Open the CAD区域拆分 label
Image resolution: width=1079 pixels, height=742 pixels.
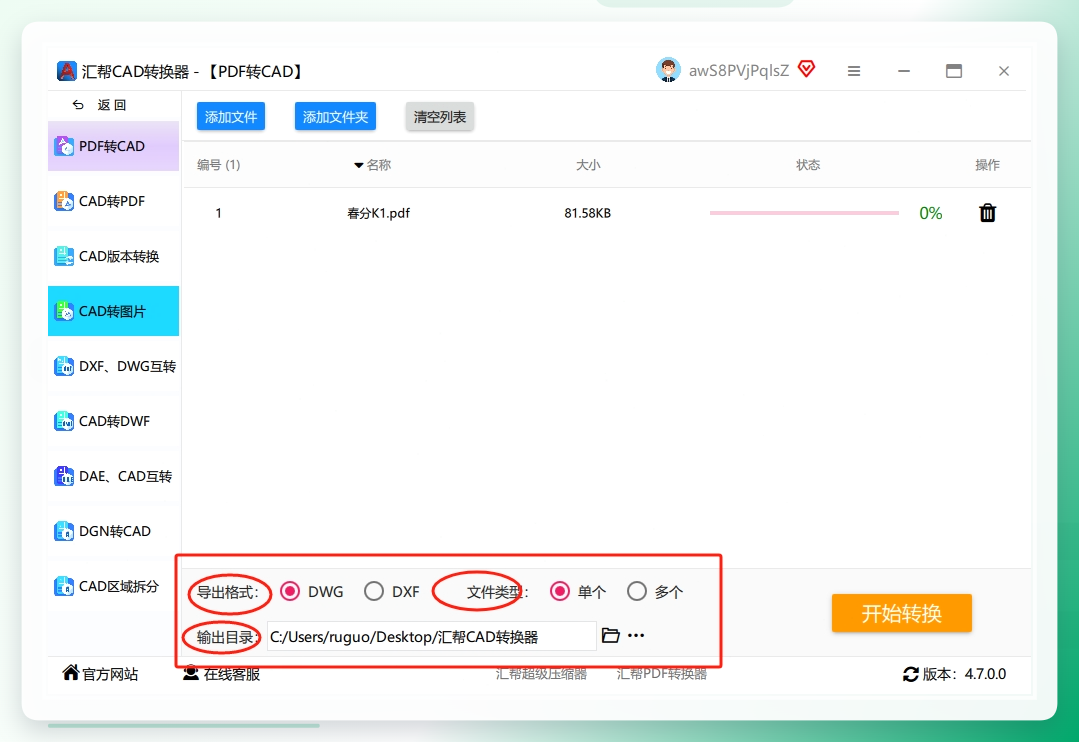pos(119,586)
